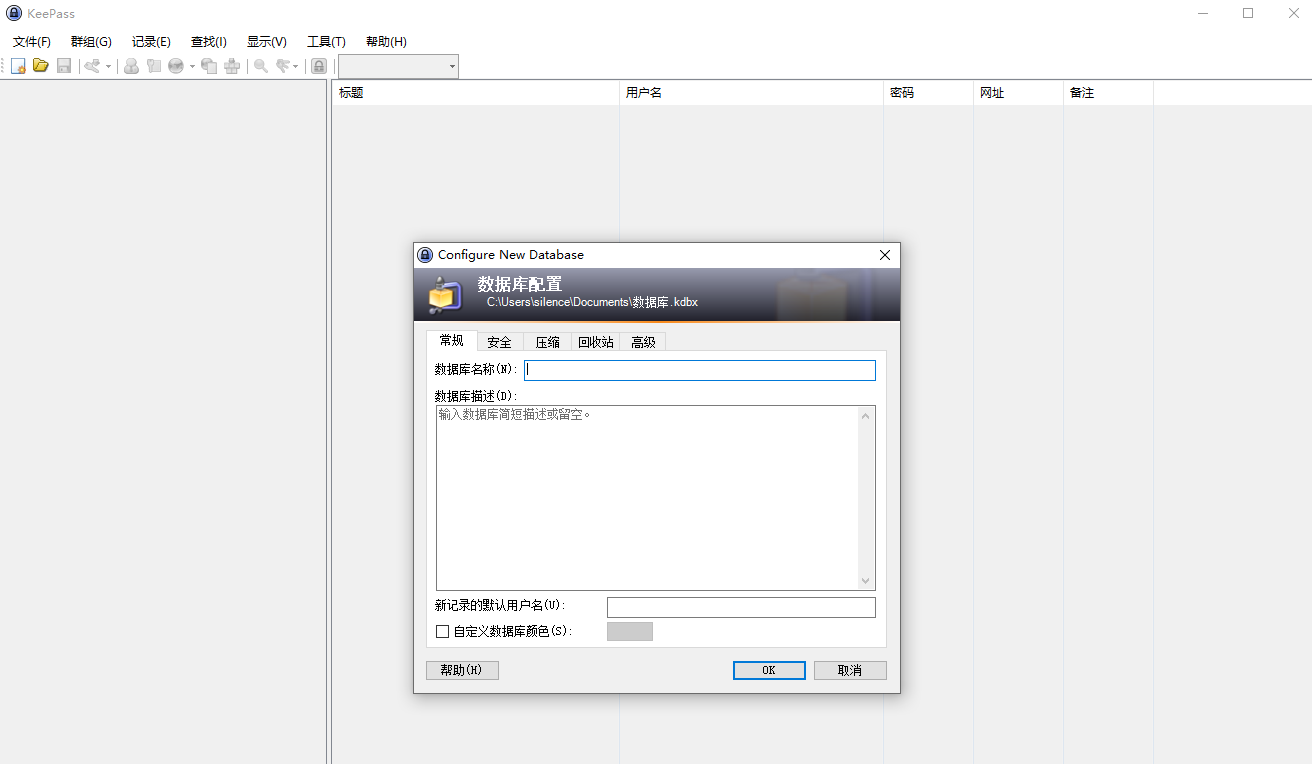Click the Copy password toolbar icon
The image size is (1312, 764).
154,66
